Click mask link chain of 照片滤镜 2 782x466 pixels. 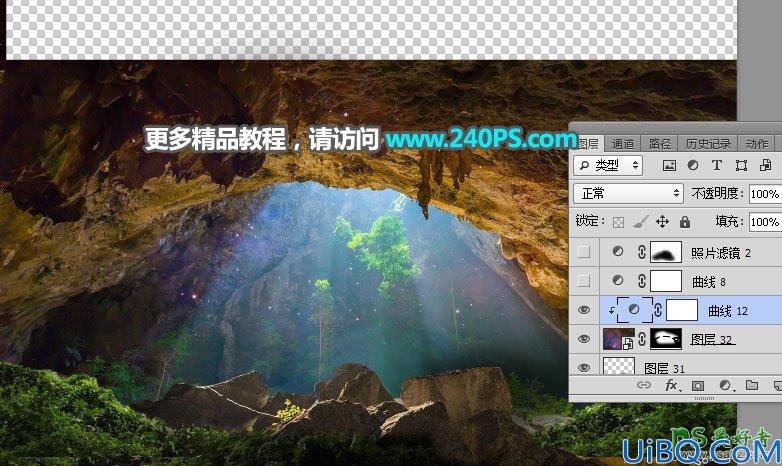pos(642,252)
